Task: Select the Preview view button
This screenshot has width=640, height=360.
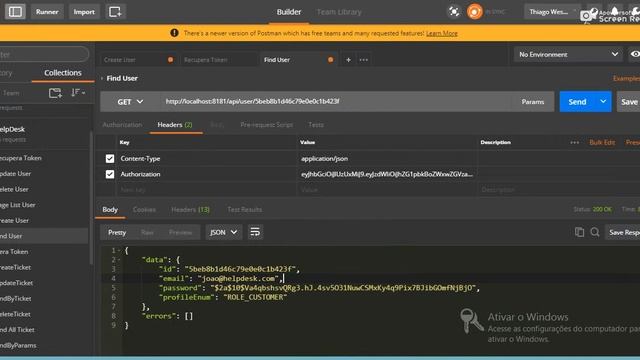Action: tap(180, 232)
